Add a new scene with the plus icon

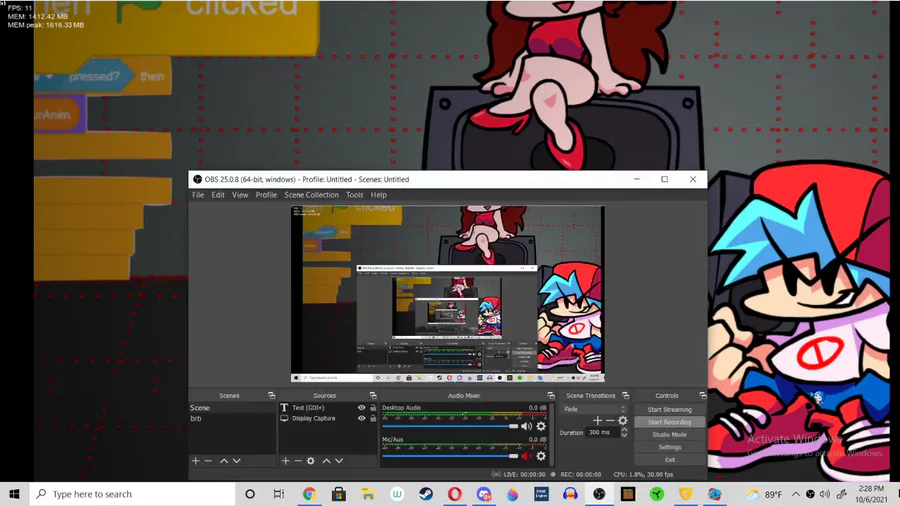(x=196, y=461)
